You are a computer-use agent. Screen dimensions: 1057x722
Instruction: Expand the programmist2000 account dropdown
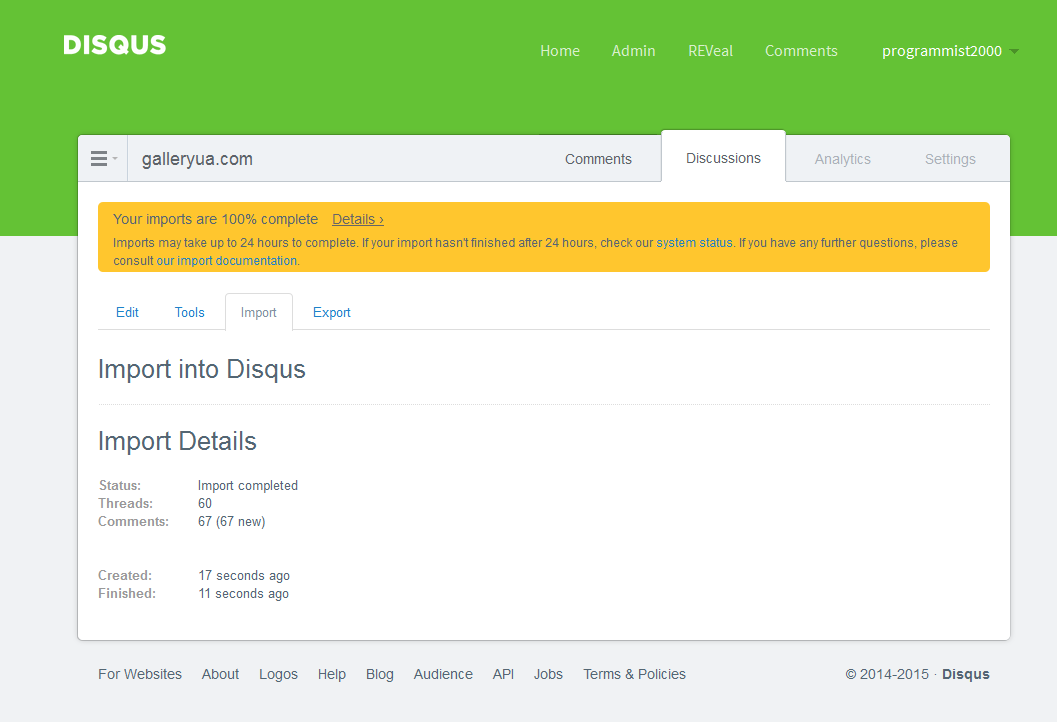(x=950, y=51)
